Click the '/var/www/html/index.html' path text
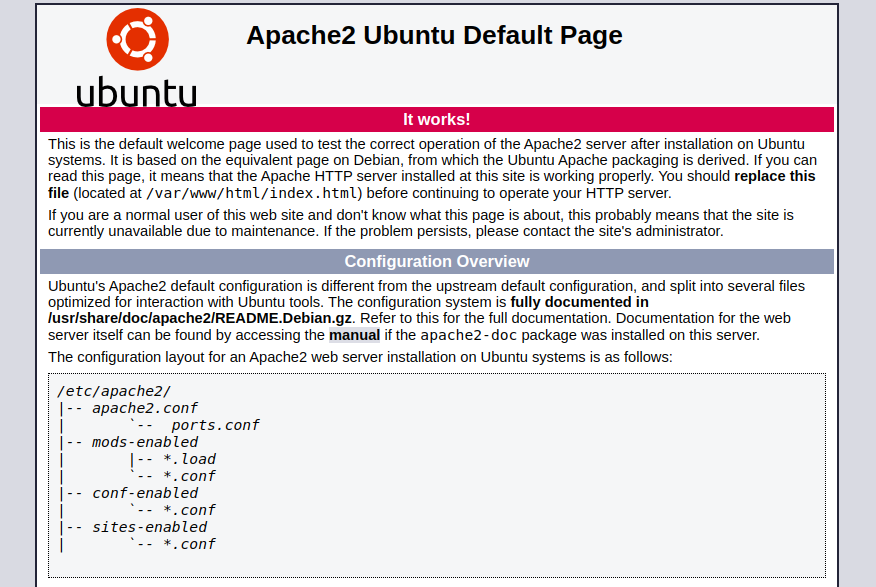This screenshot has width=876, height=587. (251, 193)
